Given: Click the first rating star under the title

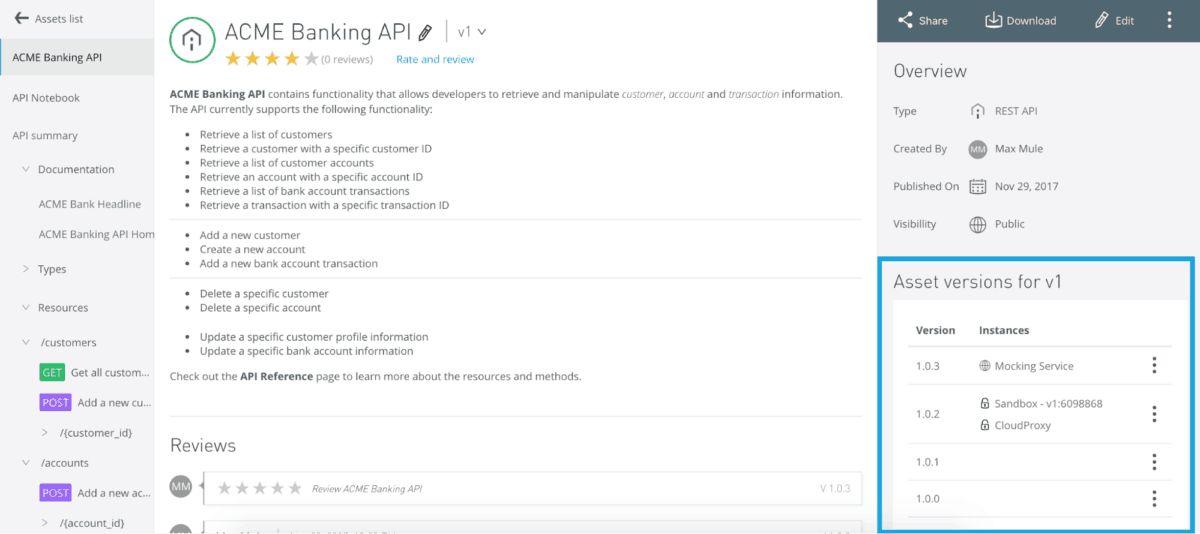Looking at the screenshot, I should pos(233,59).
